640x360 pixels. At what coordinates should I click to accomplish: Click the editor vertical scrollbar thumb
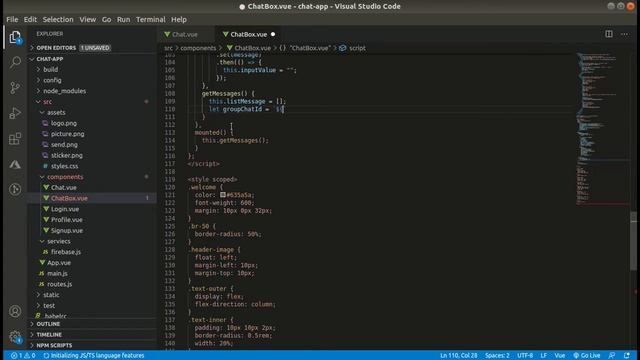coord(633,241)
